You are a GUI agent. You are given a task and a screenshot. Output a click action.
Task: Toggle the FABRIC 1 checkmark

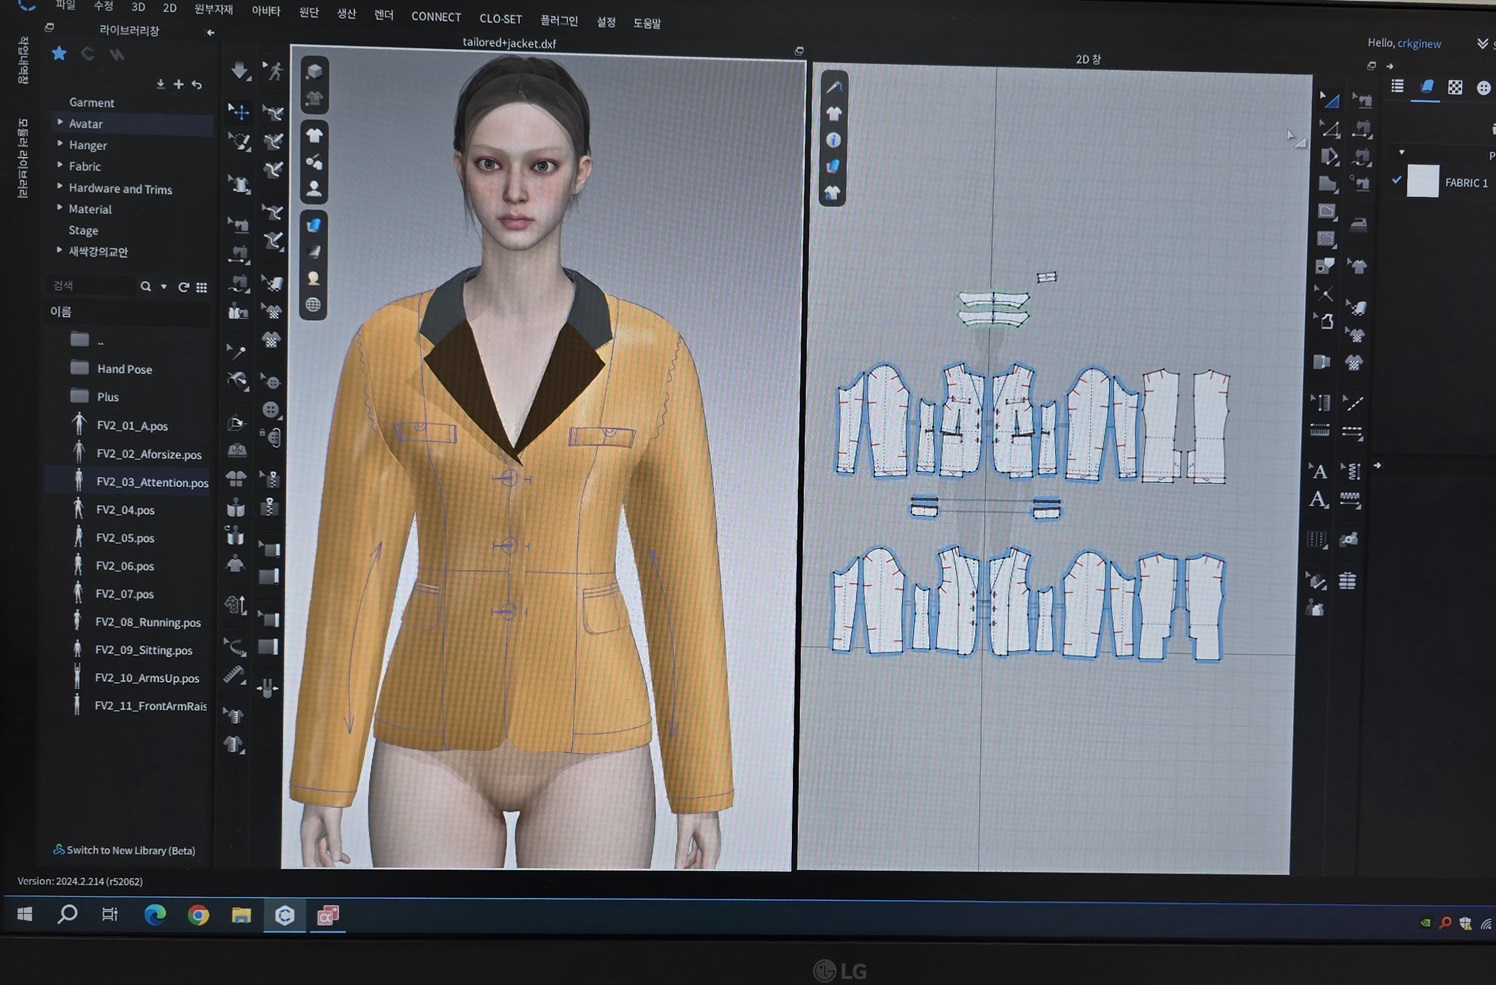[x=1397, y=180]
